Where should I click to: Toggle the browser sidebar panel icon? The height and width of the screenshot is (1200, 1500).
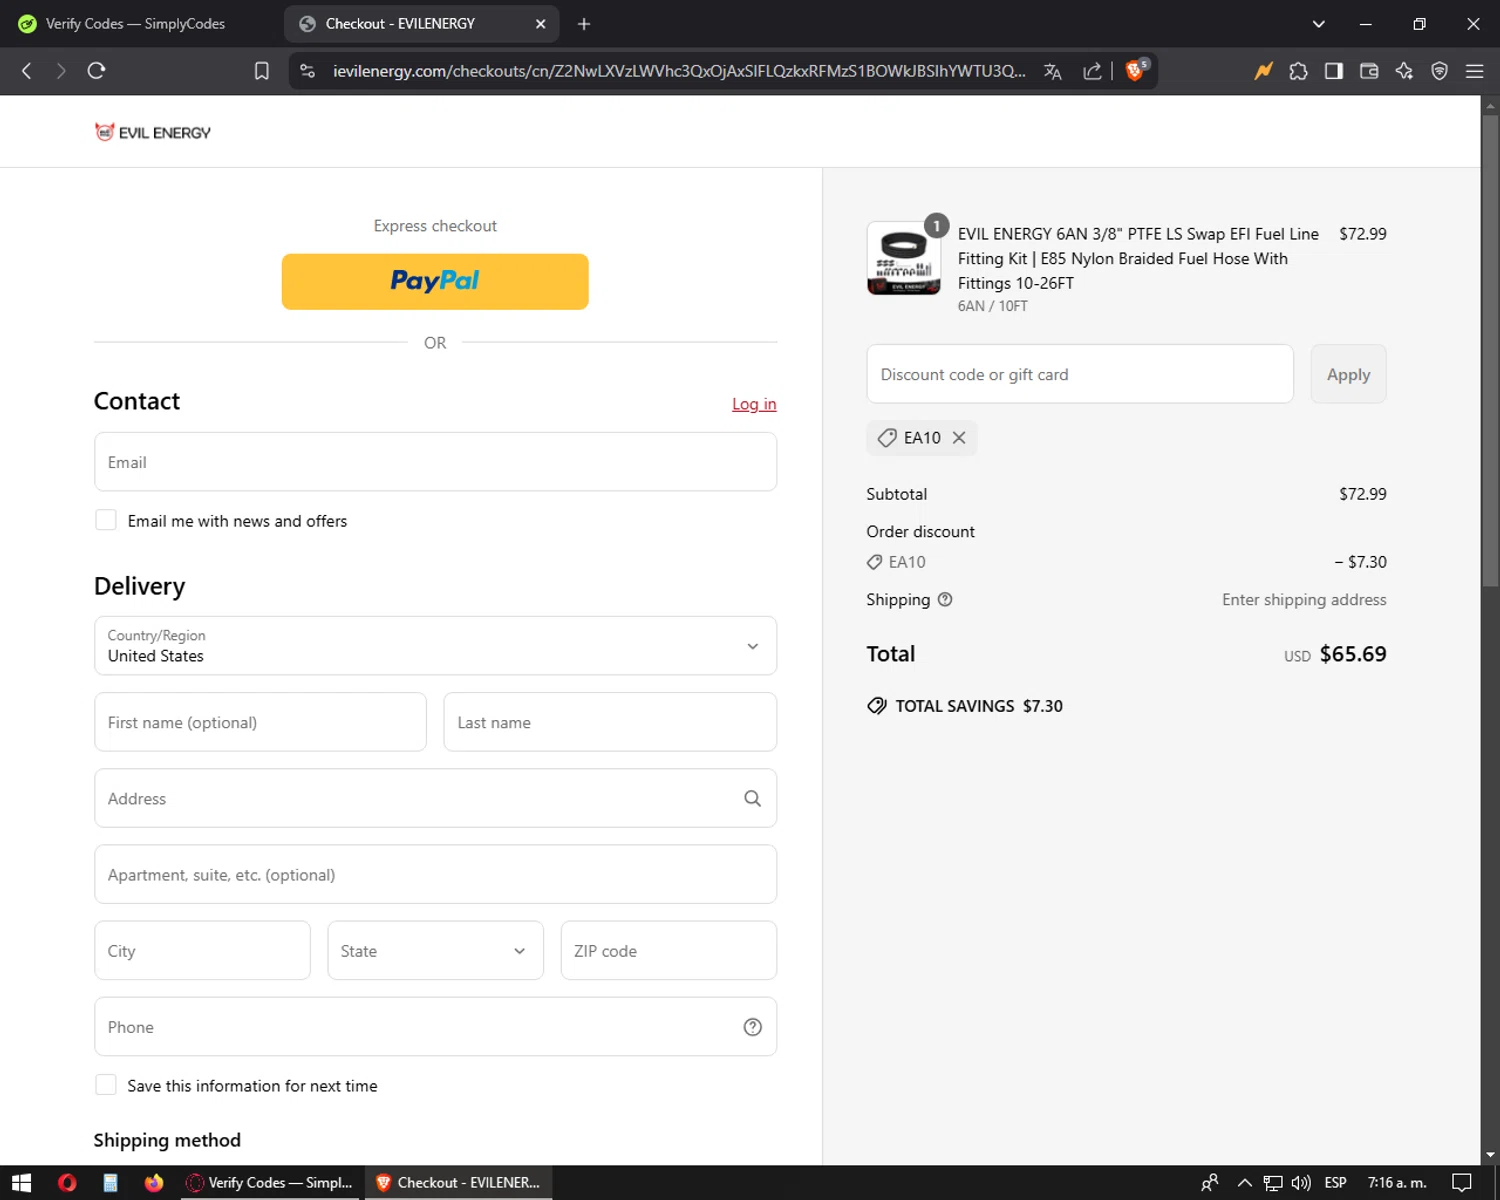pos(1334,71)
